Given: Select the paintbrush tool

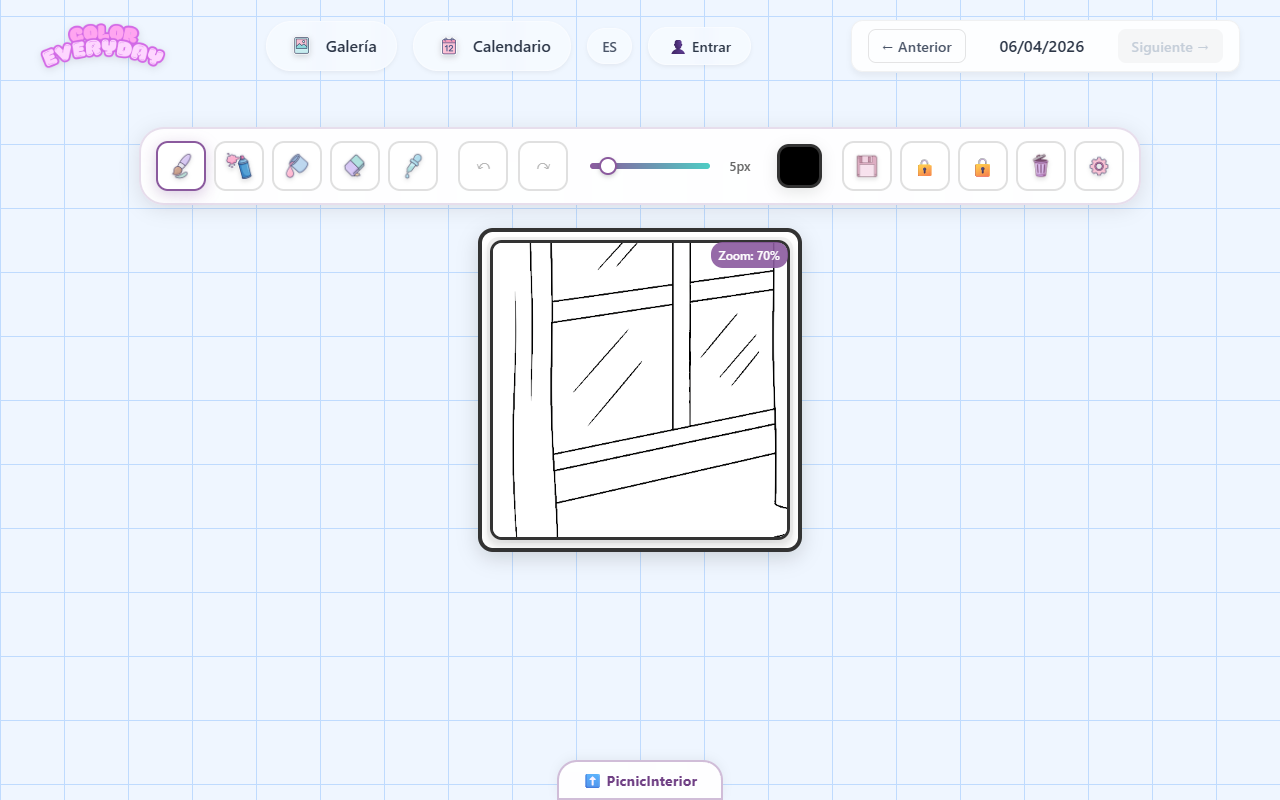Looking at the screenshot, I should pos(181,166).
